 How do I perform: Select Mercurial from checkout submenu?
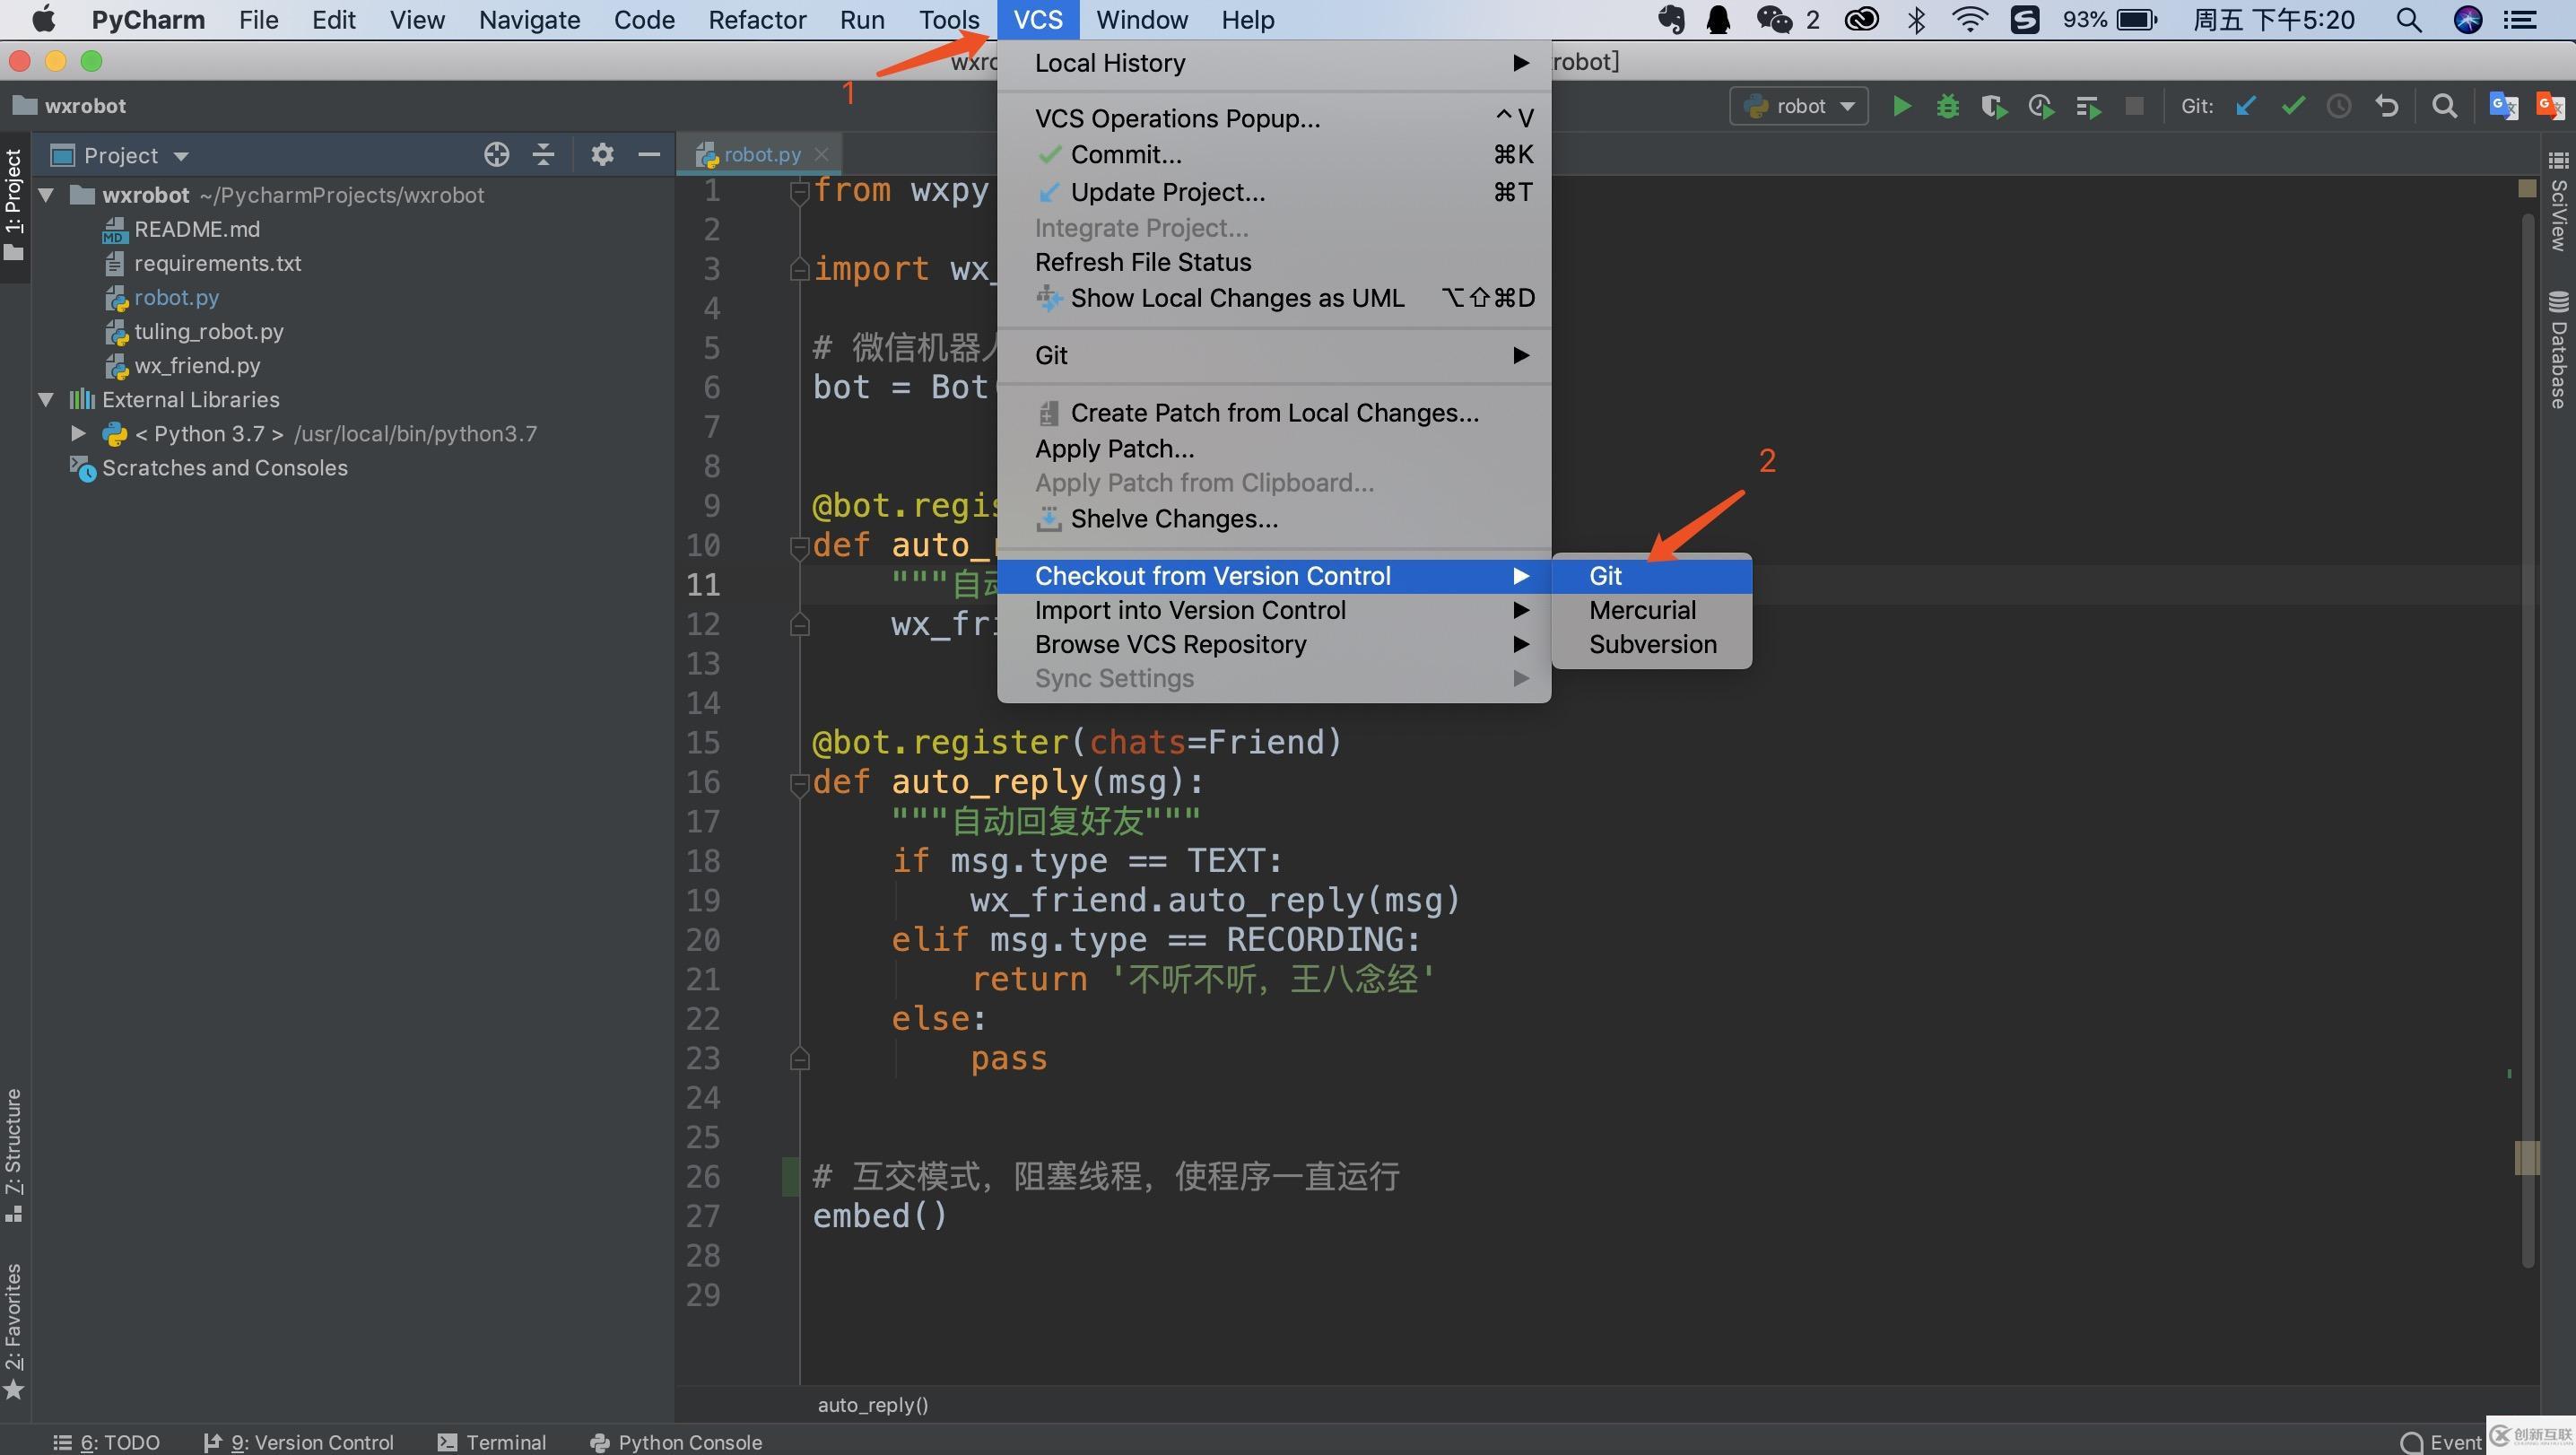click(x=1642, y=609)
